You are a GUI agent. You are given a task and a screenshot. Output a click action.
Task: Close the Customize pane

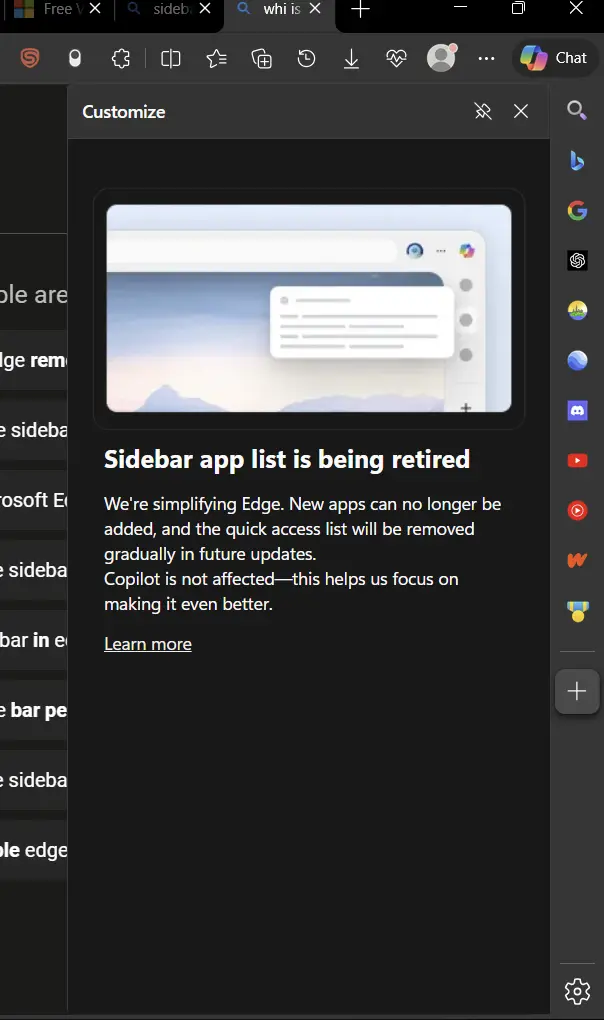click(521, 111)
